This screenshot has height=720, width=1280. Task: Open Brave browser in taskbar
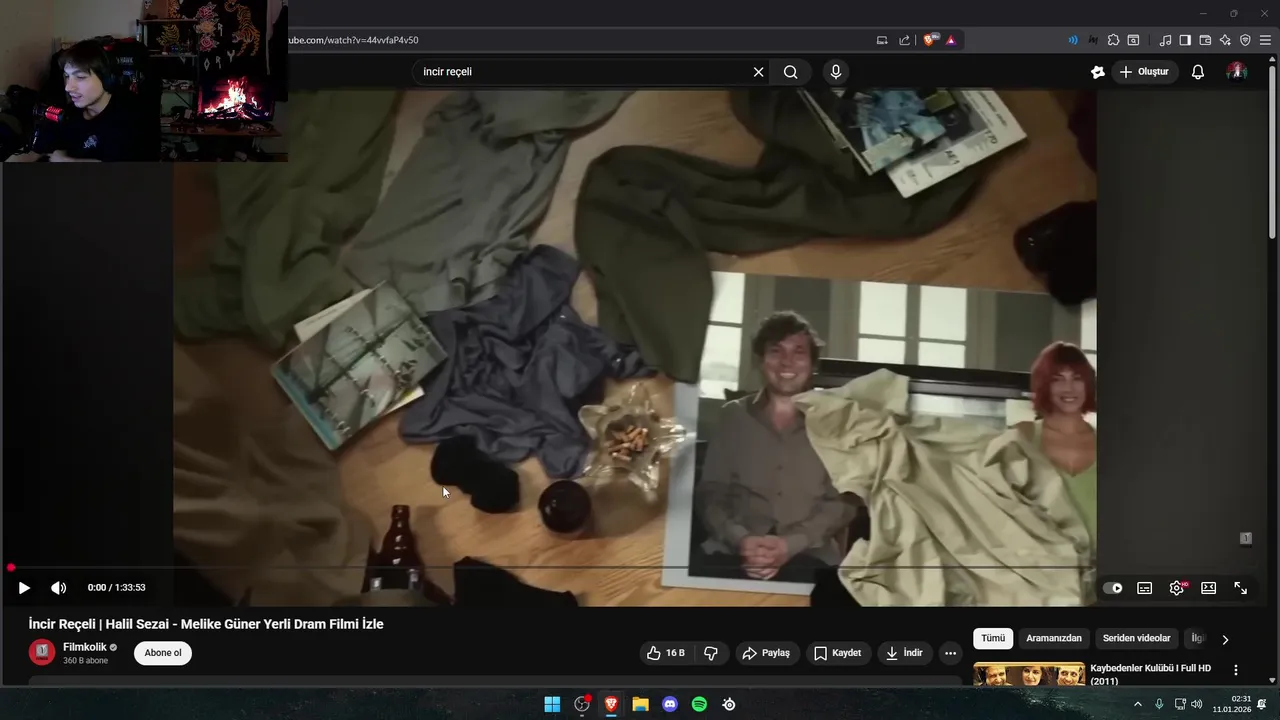(x=611, y=704)
